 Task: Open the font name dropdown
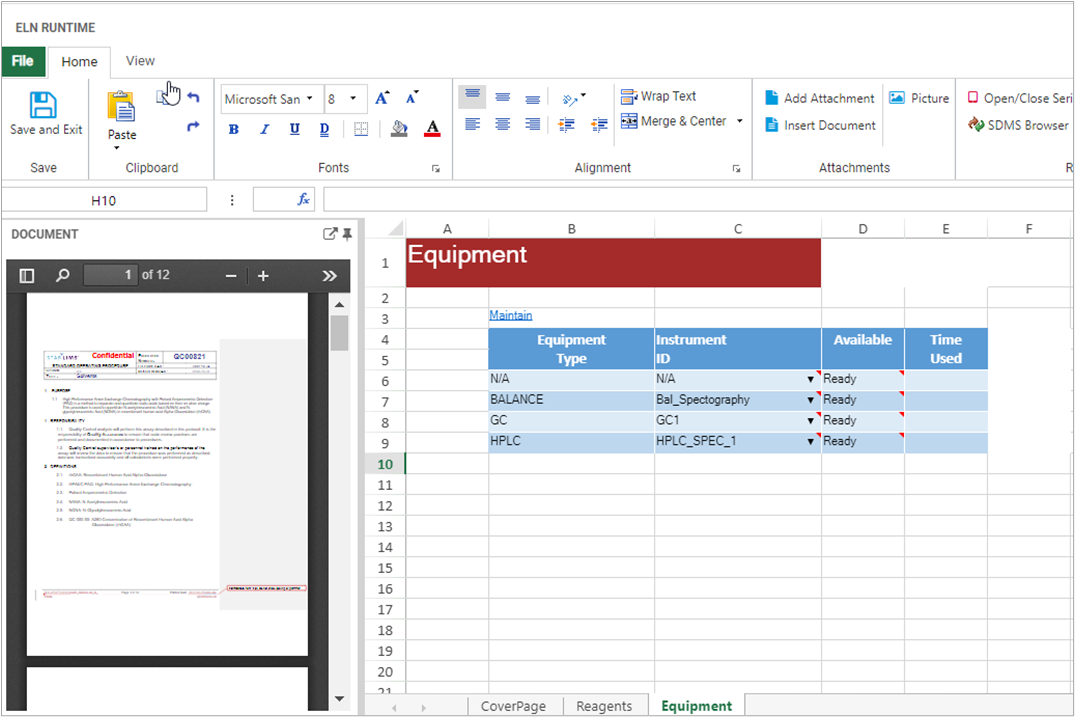click(x=310, y=98)
